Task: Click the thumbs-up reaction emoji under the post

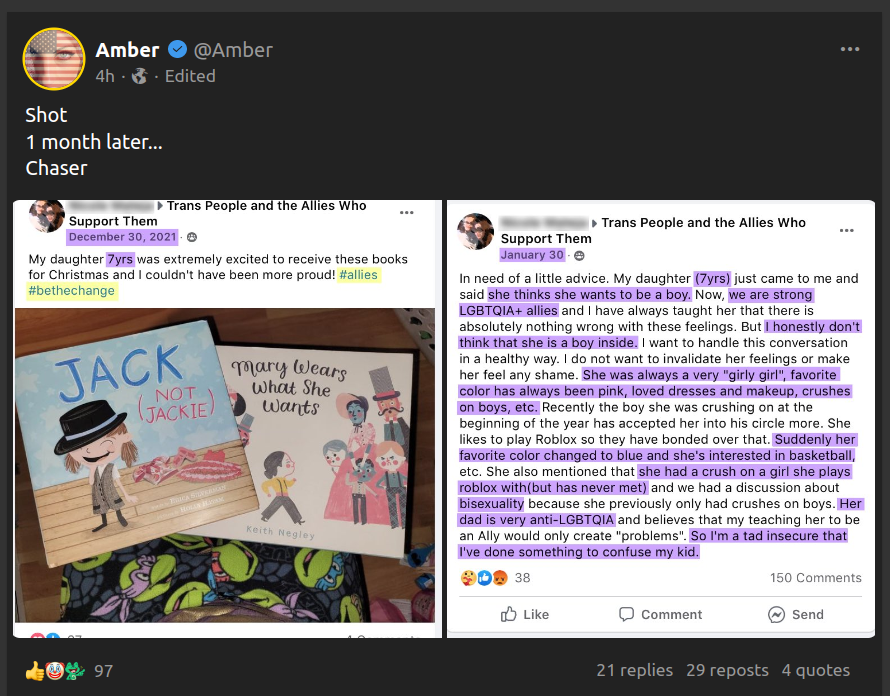Action: 34,671
